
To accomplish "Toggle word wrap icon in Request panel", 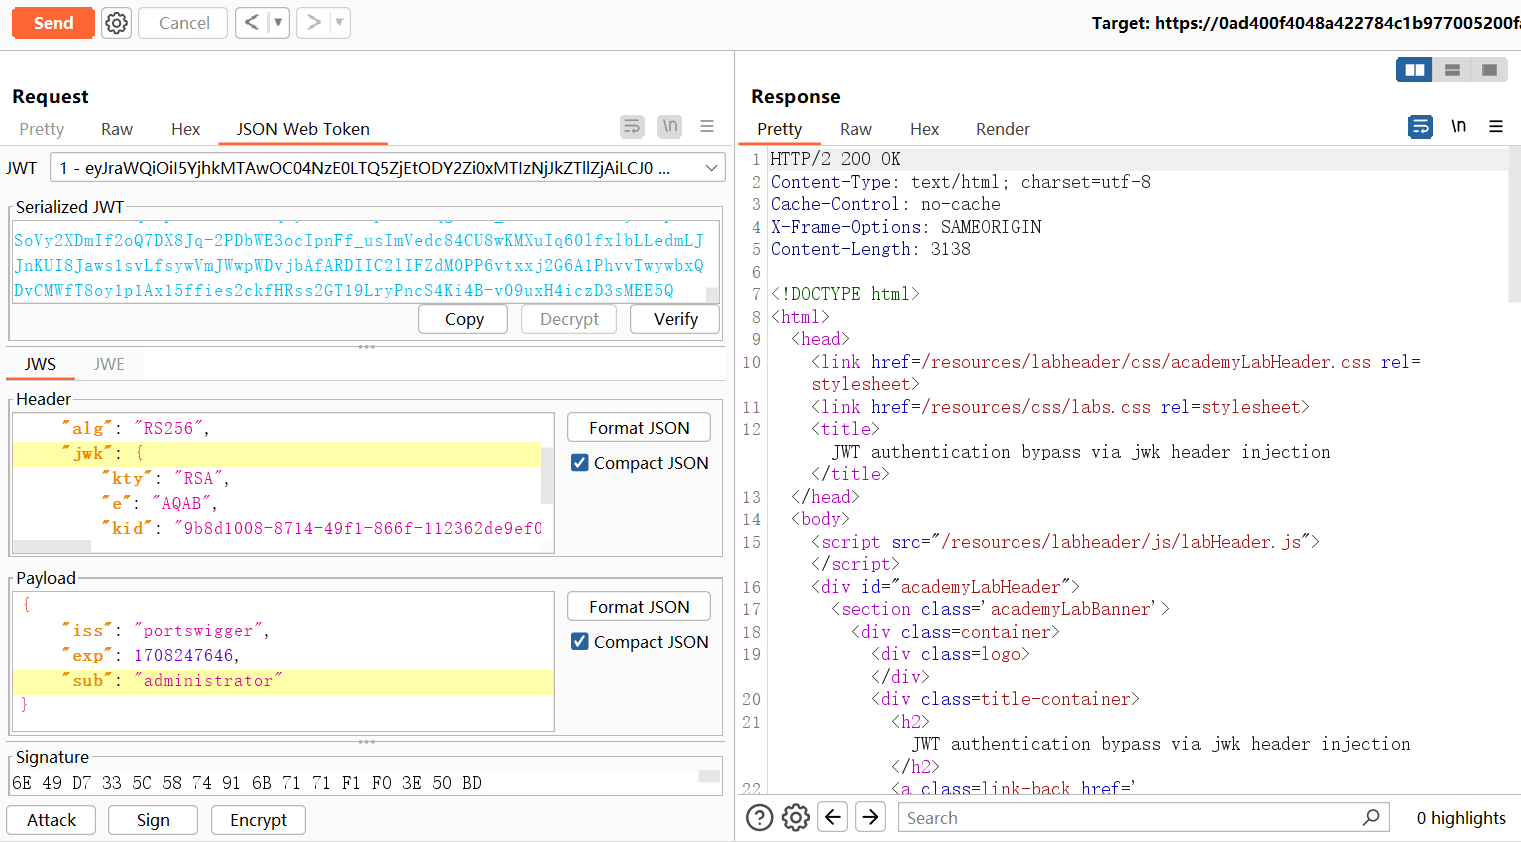I will pos(632,127).
